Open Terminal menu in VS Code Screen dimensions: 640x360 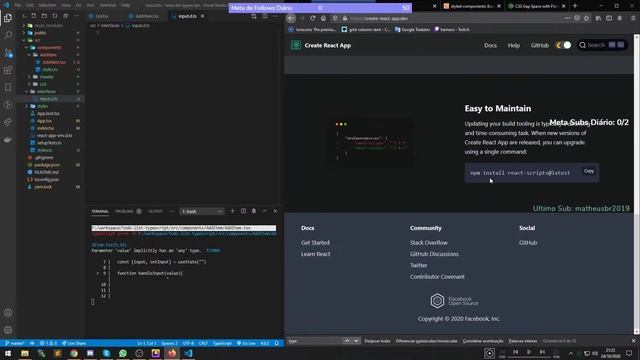tap(108, 5)
